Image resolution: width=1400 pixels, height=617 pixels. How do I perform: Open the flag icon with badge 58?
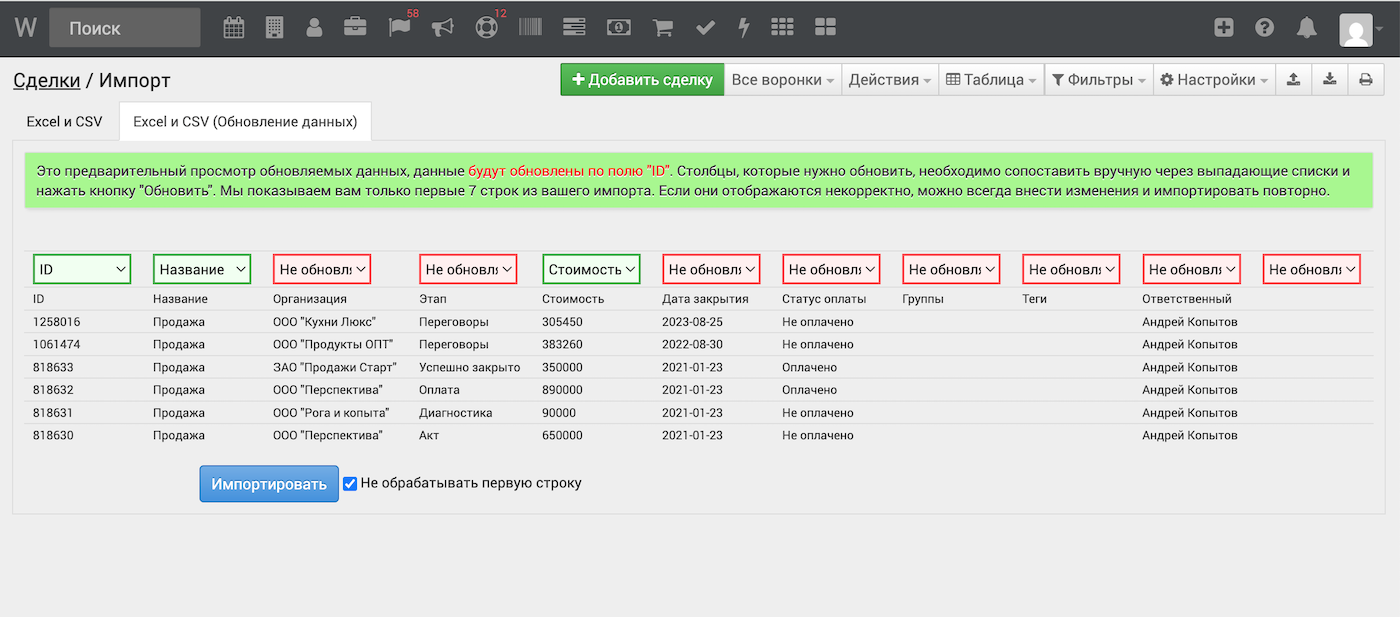(399, 28)
